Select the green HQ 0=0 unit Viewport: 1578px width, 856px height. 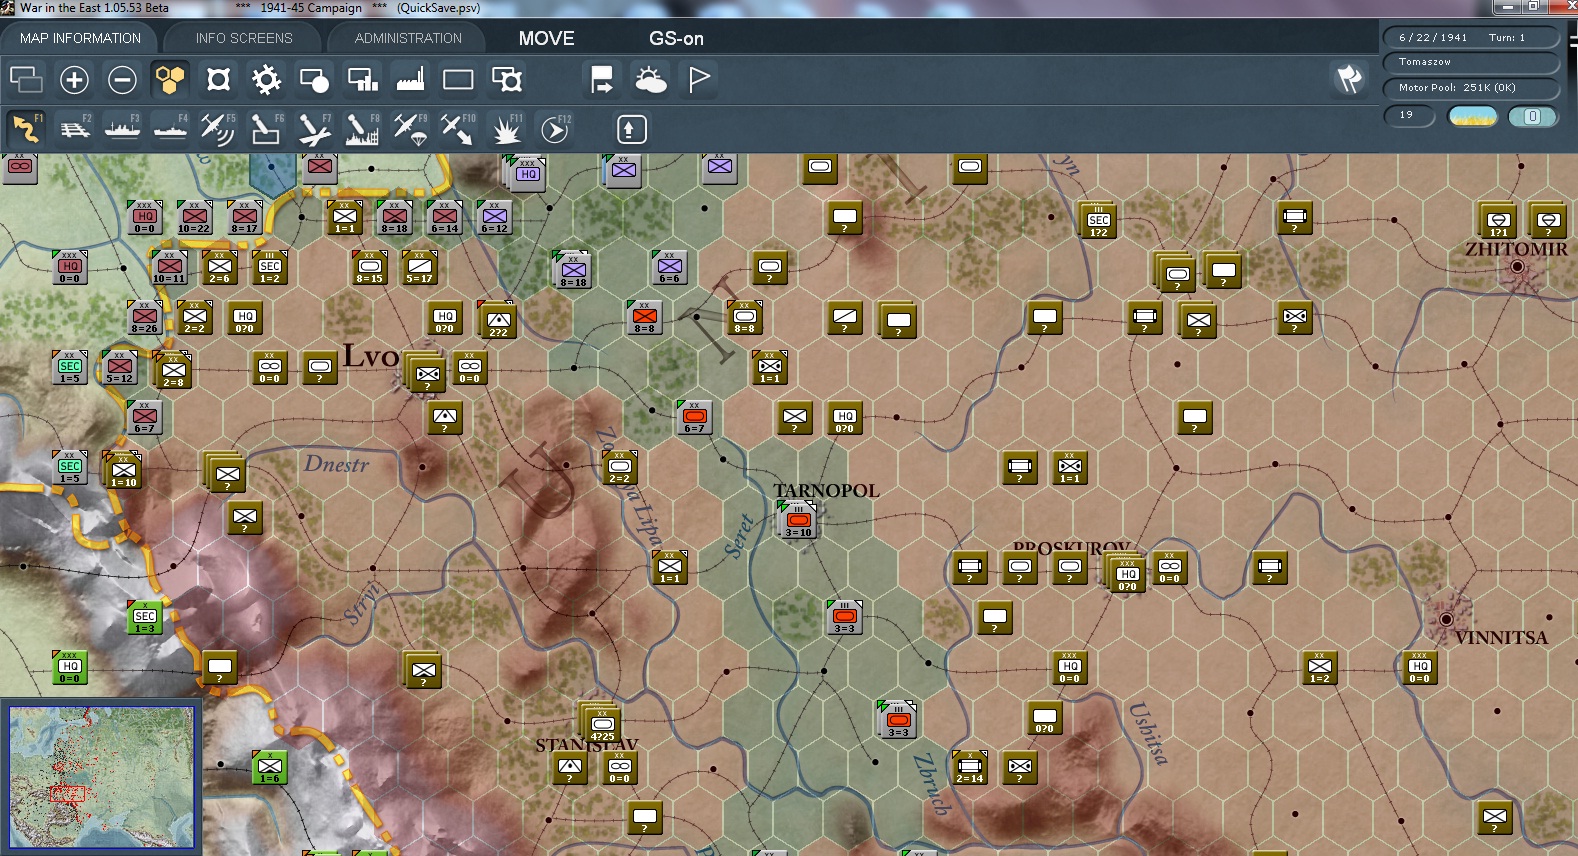click(70, 667)
